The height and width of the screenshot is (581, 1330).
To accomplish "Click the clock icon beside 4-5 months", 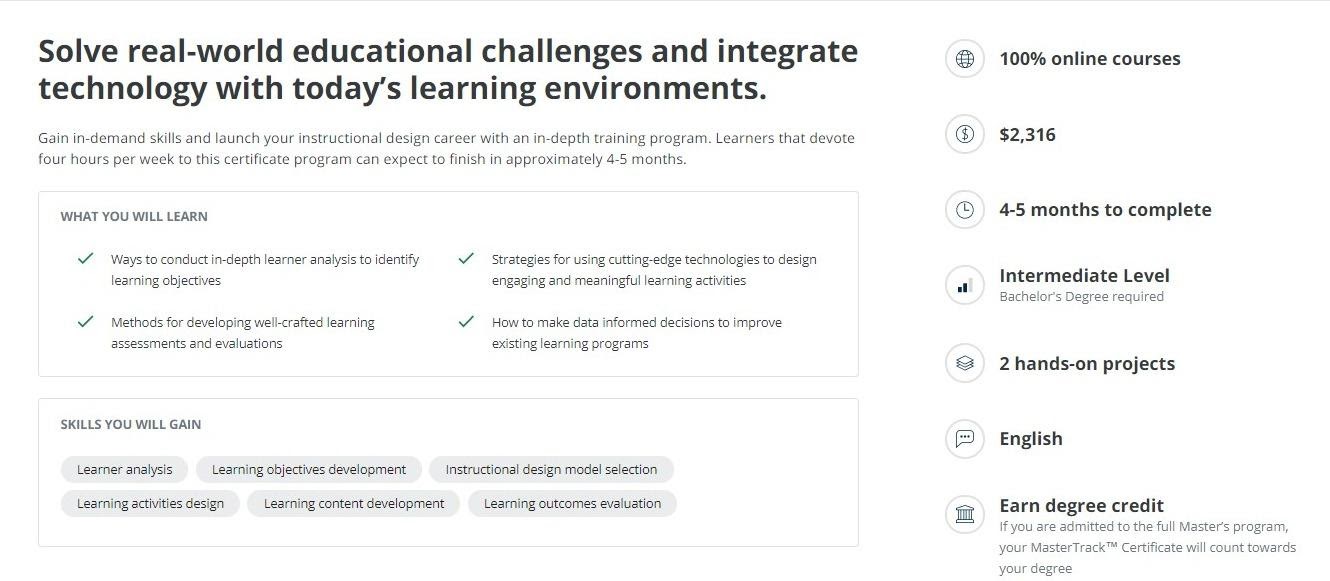I will [965, 210].
